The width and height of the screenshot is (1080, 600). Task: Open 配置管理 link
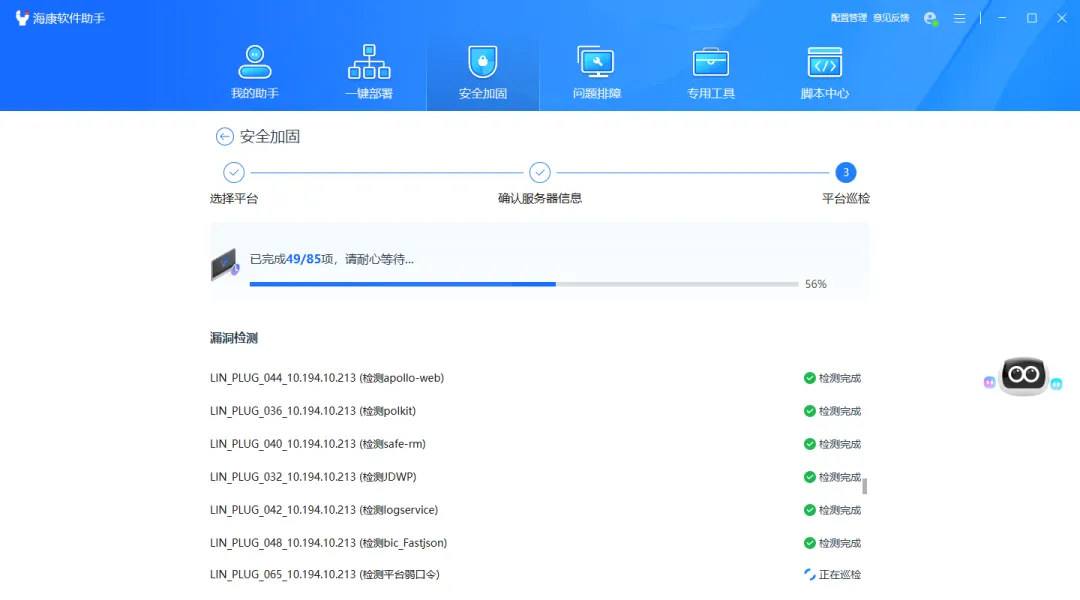pos(849,18)
